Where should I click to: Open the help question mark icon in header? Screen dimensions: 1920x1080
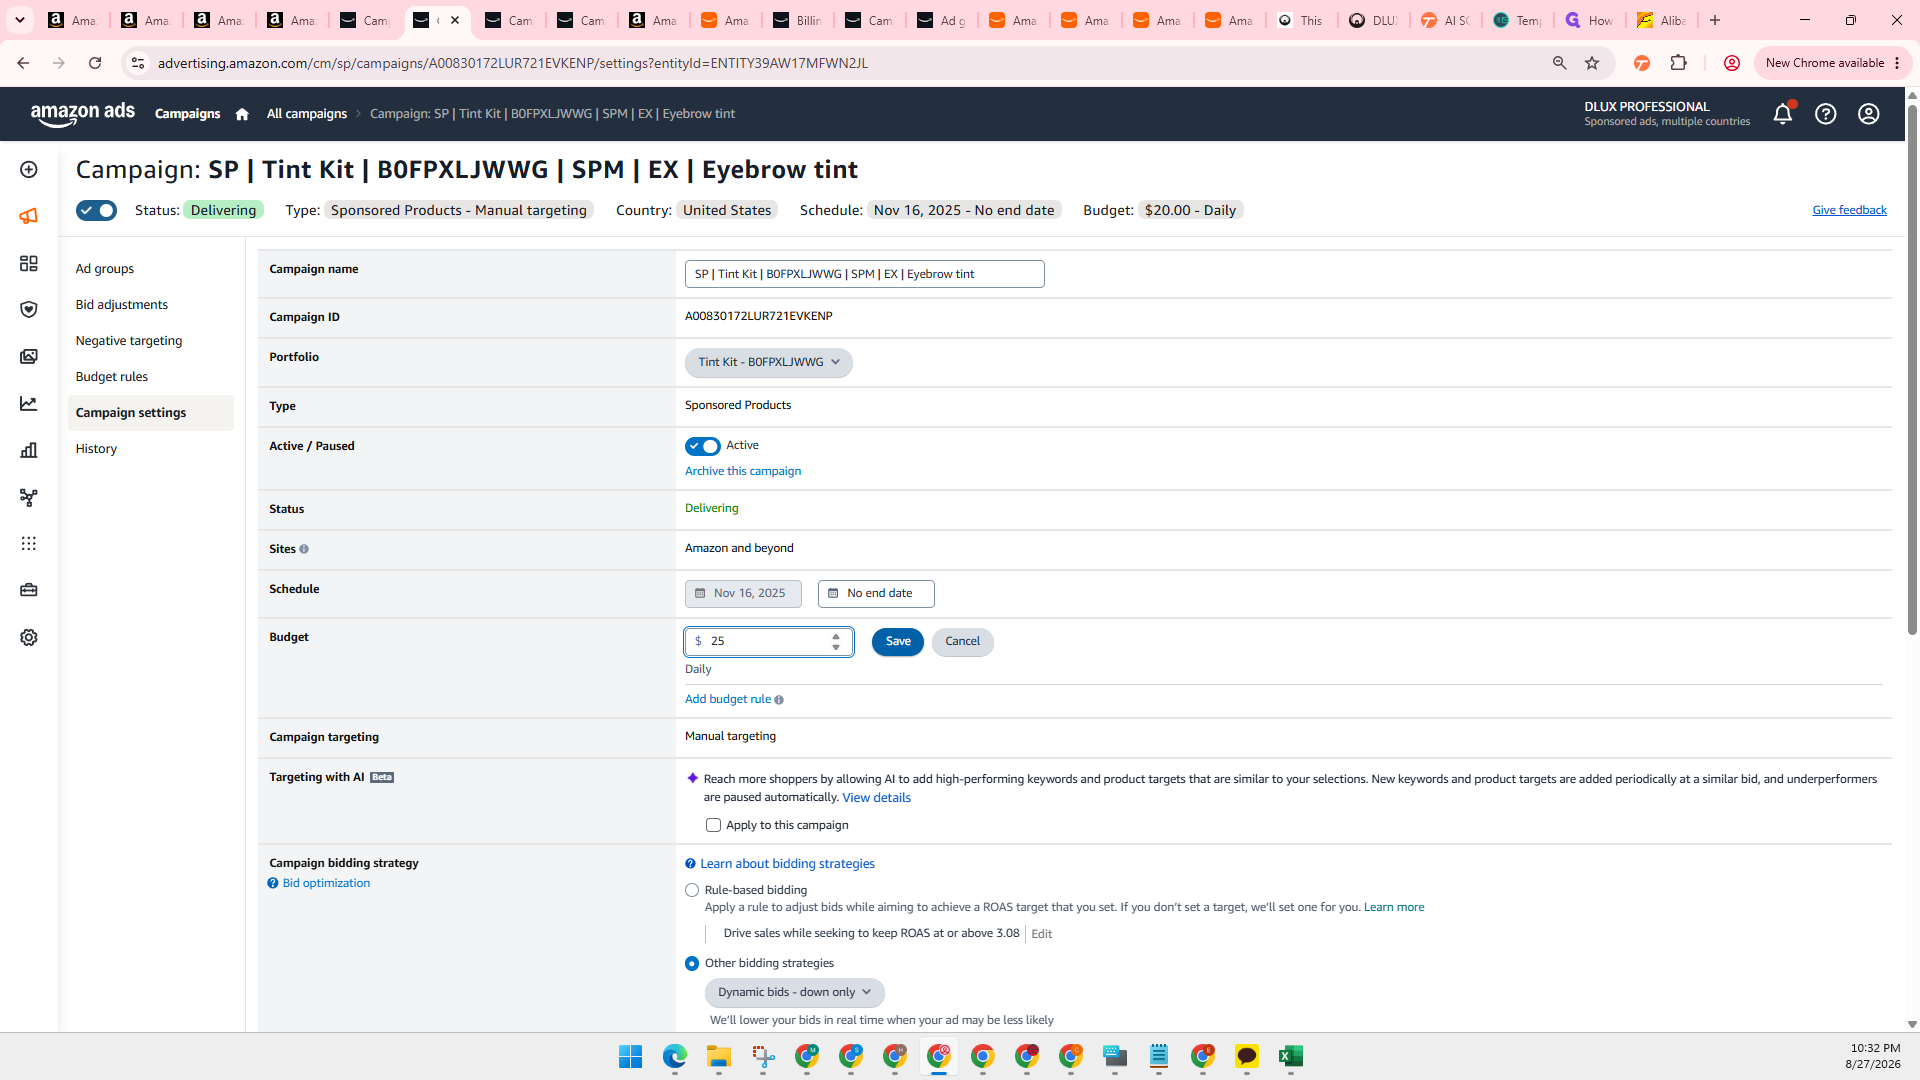(1826, 114)
